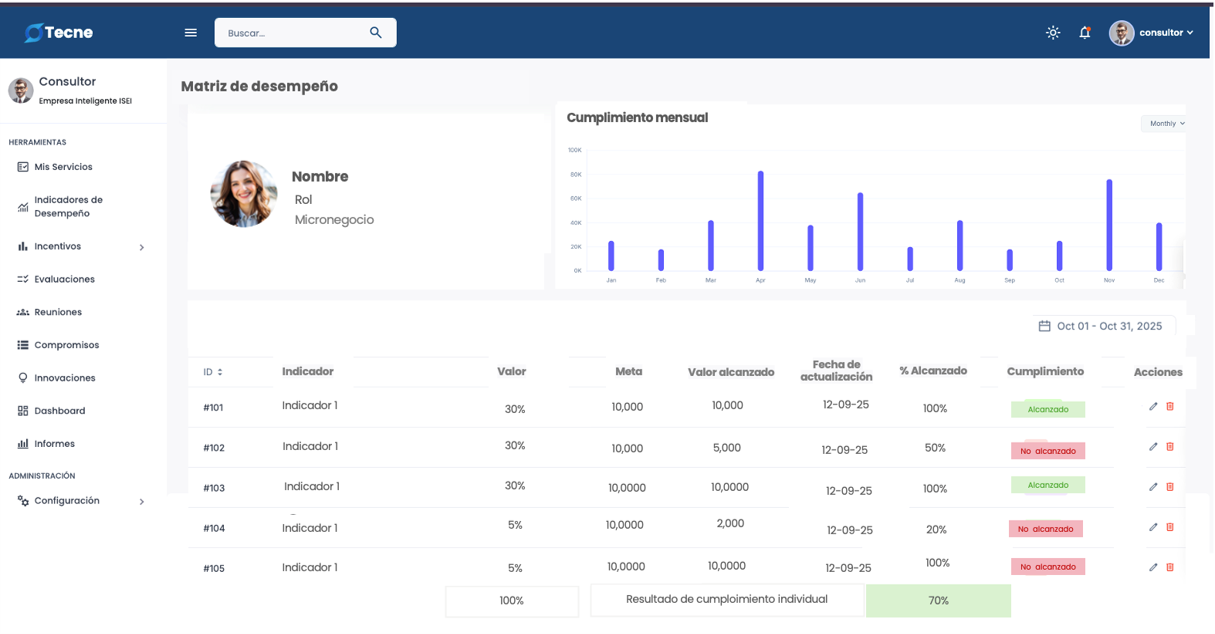Open the notifications bell
The height and width of the screenshot is (634, 1215).
[1084, 33]
